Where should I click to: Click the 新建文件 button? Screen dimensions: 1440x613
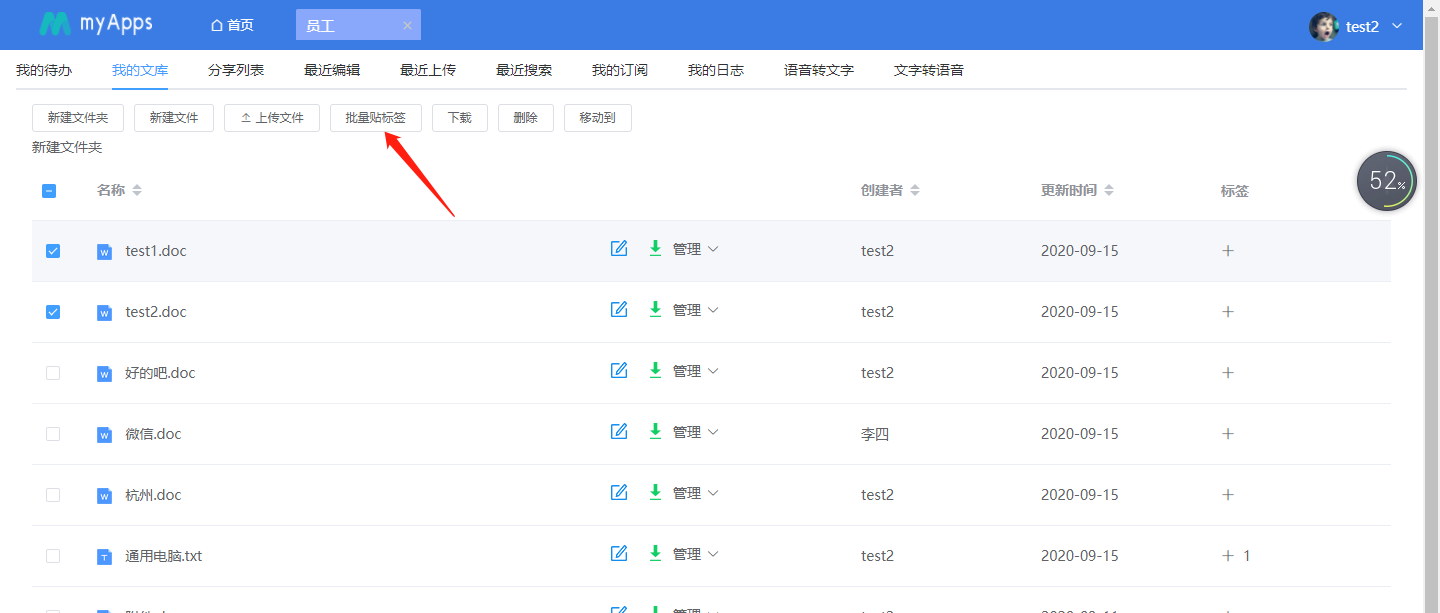click(x=174, y=118)
